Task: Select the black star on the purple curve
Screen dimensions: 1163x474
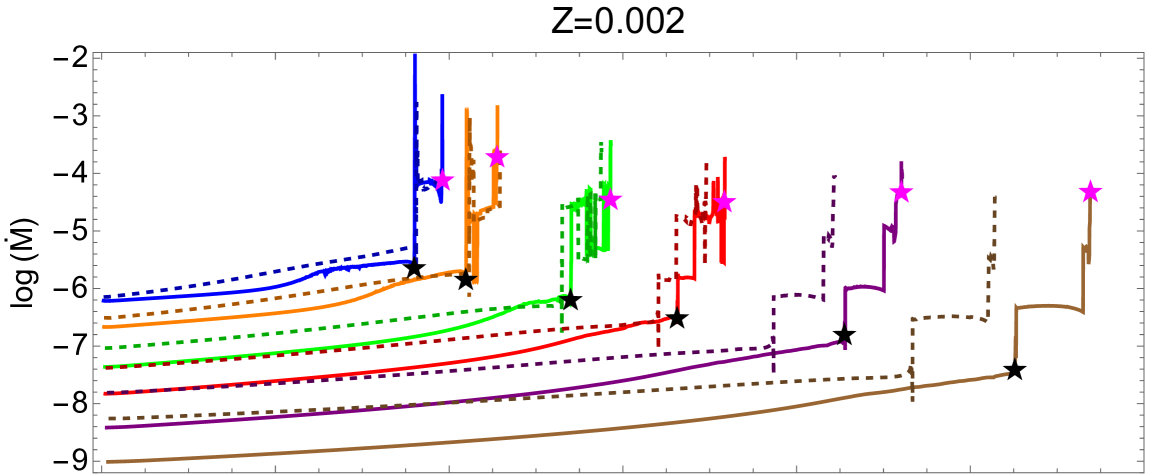Action: (x=844, y=335)
